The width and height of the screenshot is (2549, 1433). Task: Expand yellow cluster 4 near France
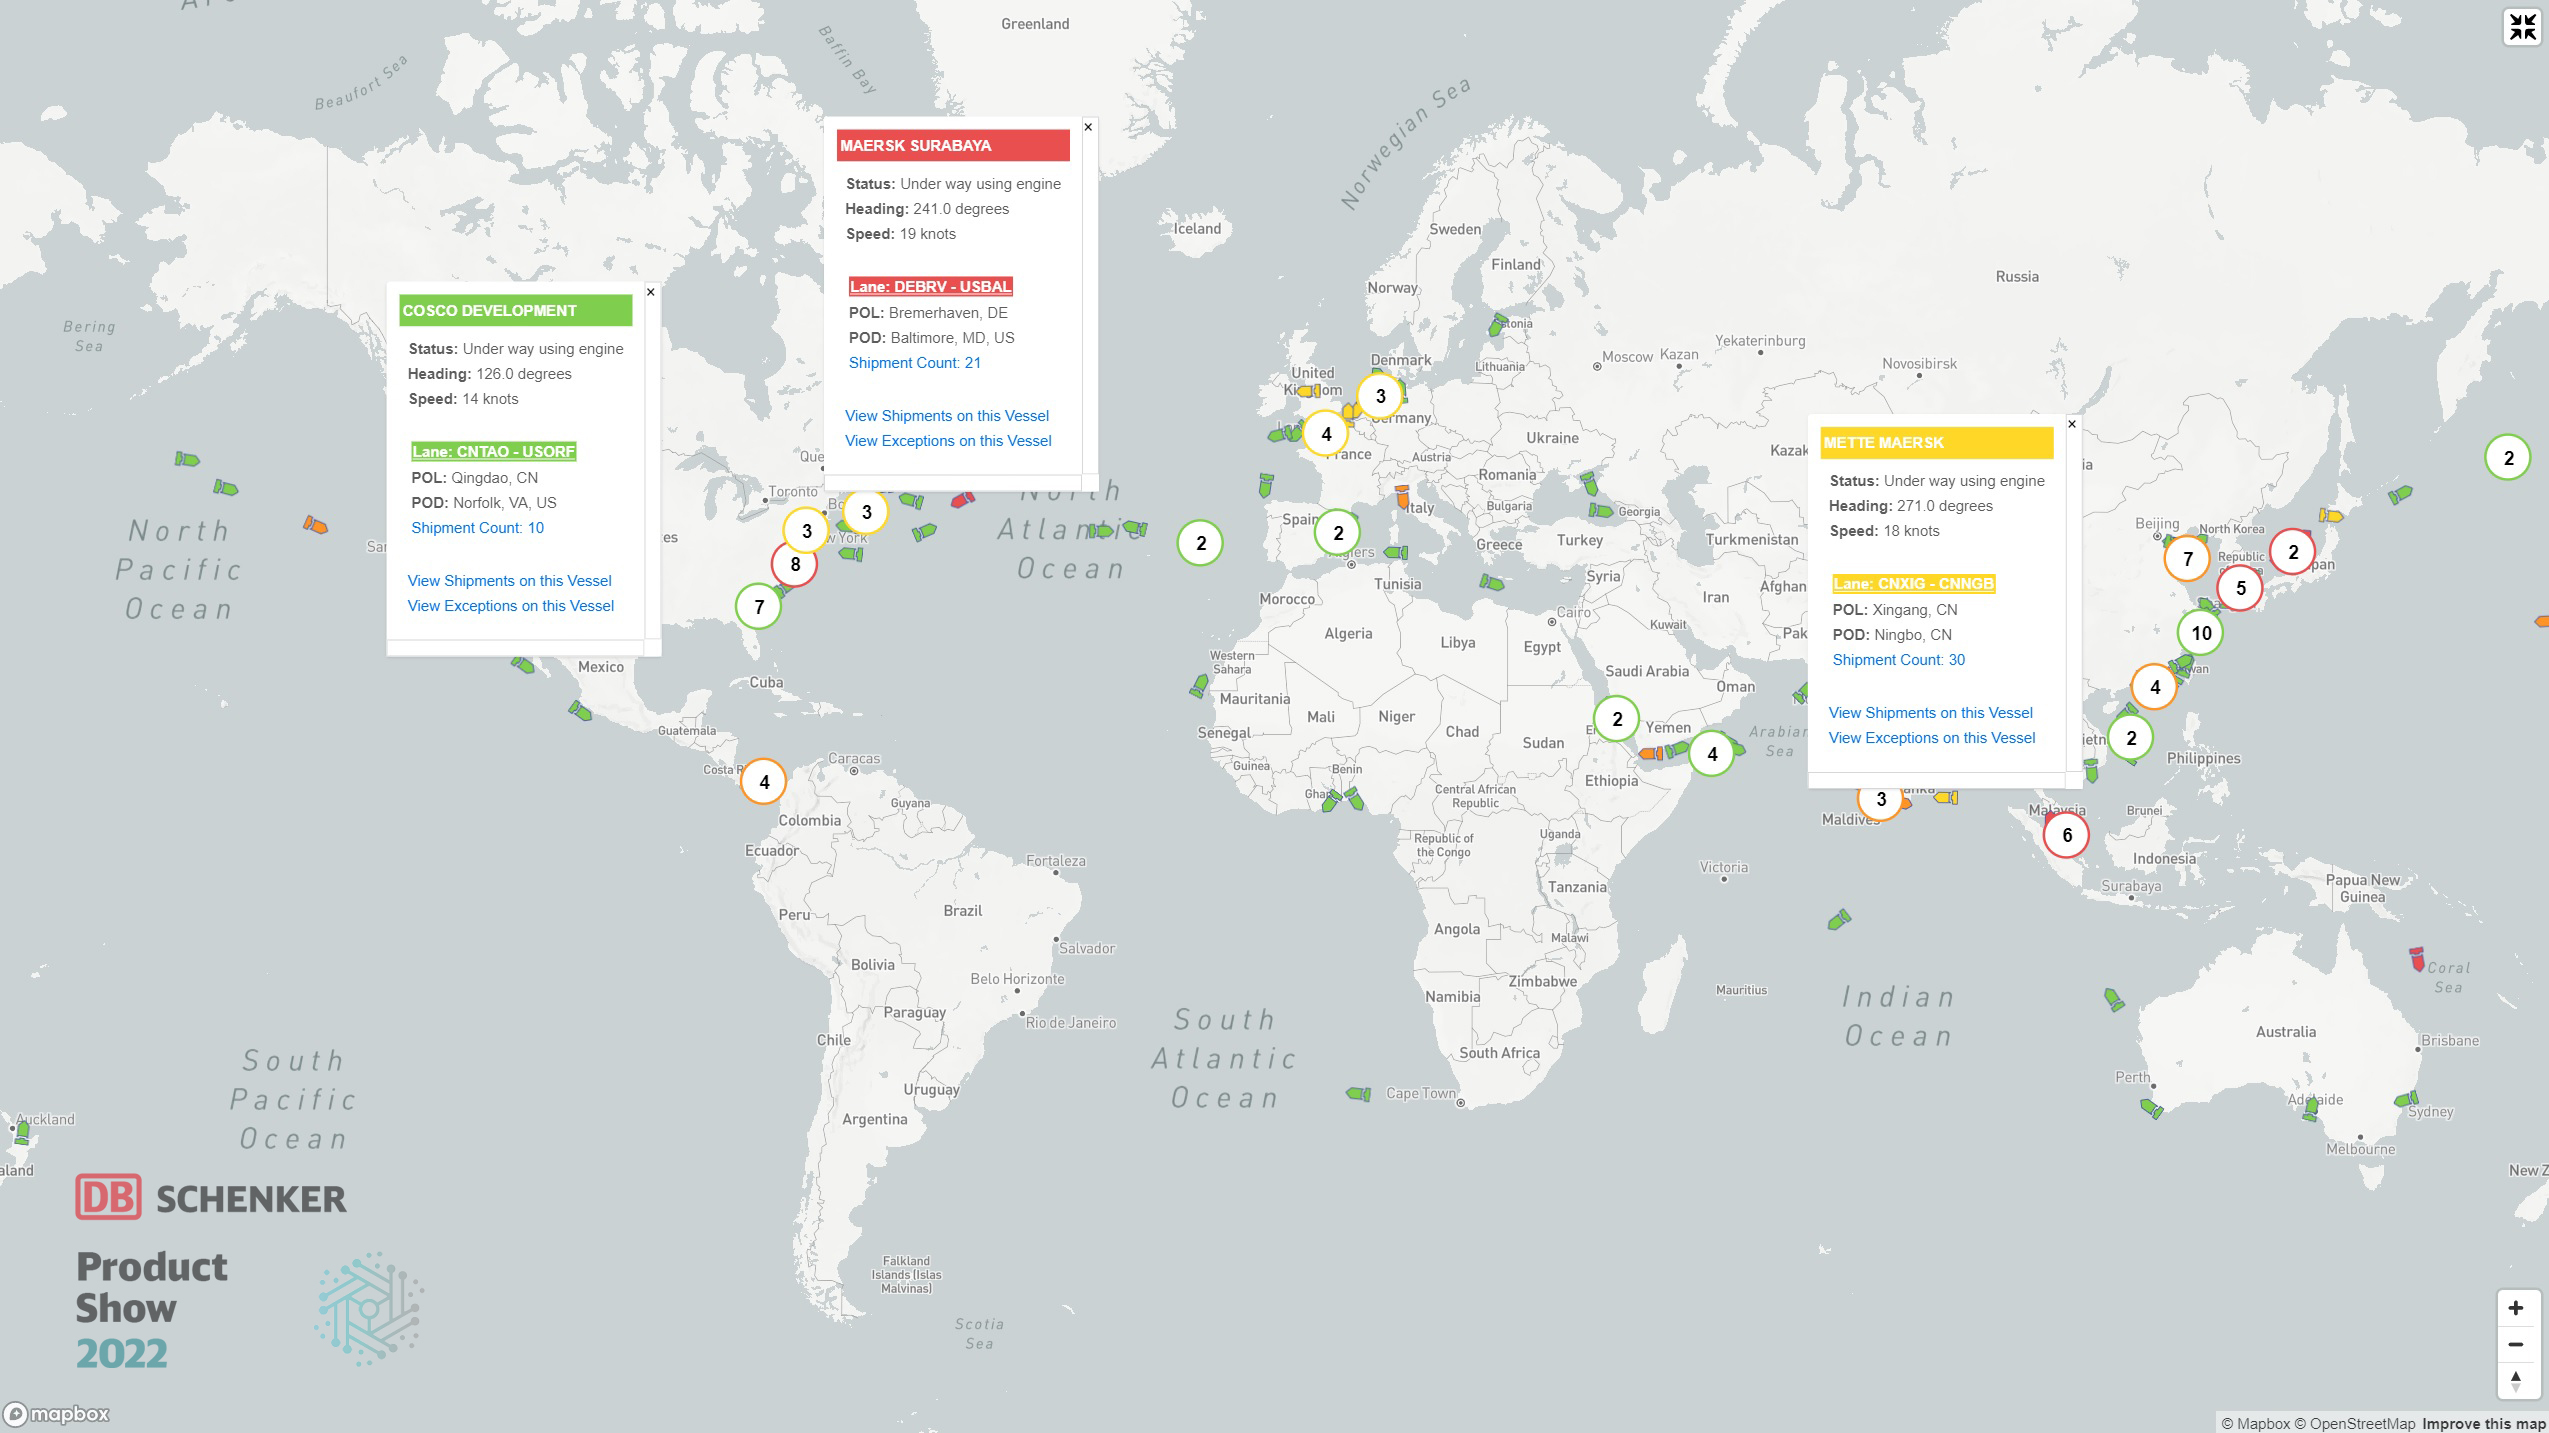click(x=1326, y=434)
